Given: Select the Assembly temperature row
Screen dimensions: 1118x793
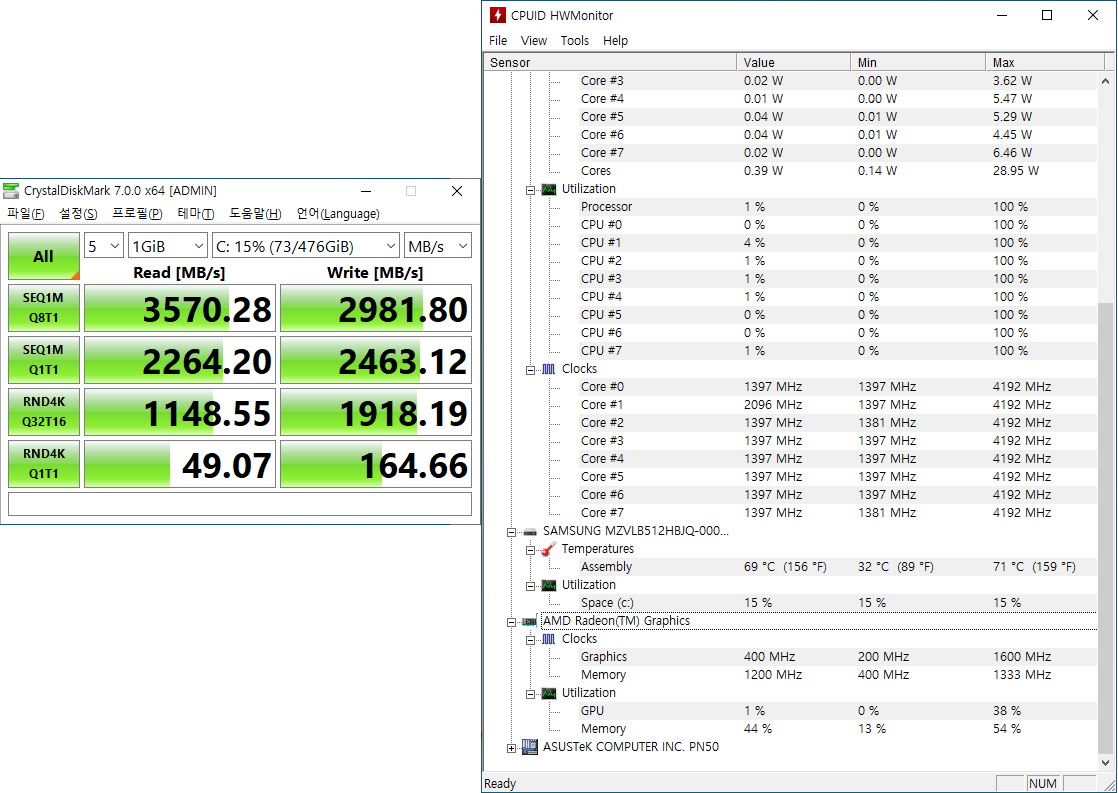Looking at the screenshot, I should point(837,567).
